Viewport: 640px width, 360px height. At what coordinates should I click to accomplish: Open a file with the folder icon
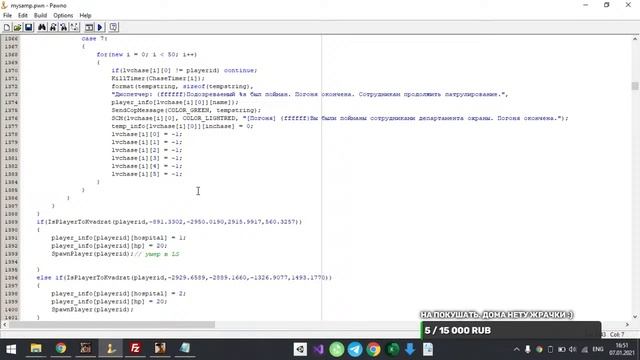pos(17,27)
